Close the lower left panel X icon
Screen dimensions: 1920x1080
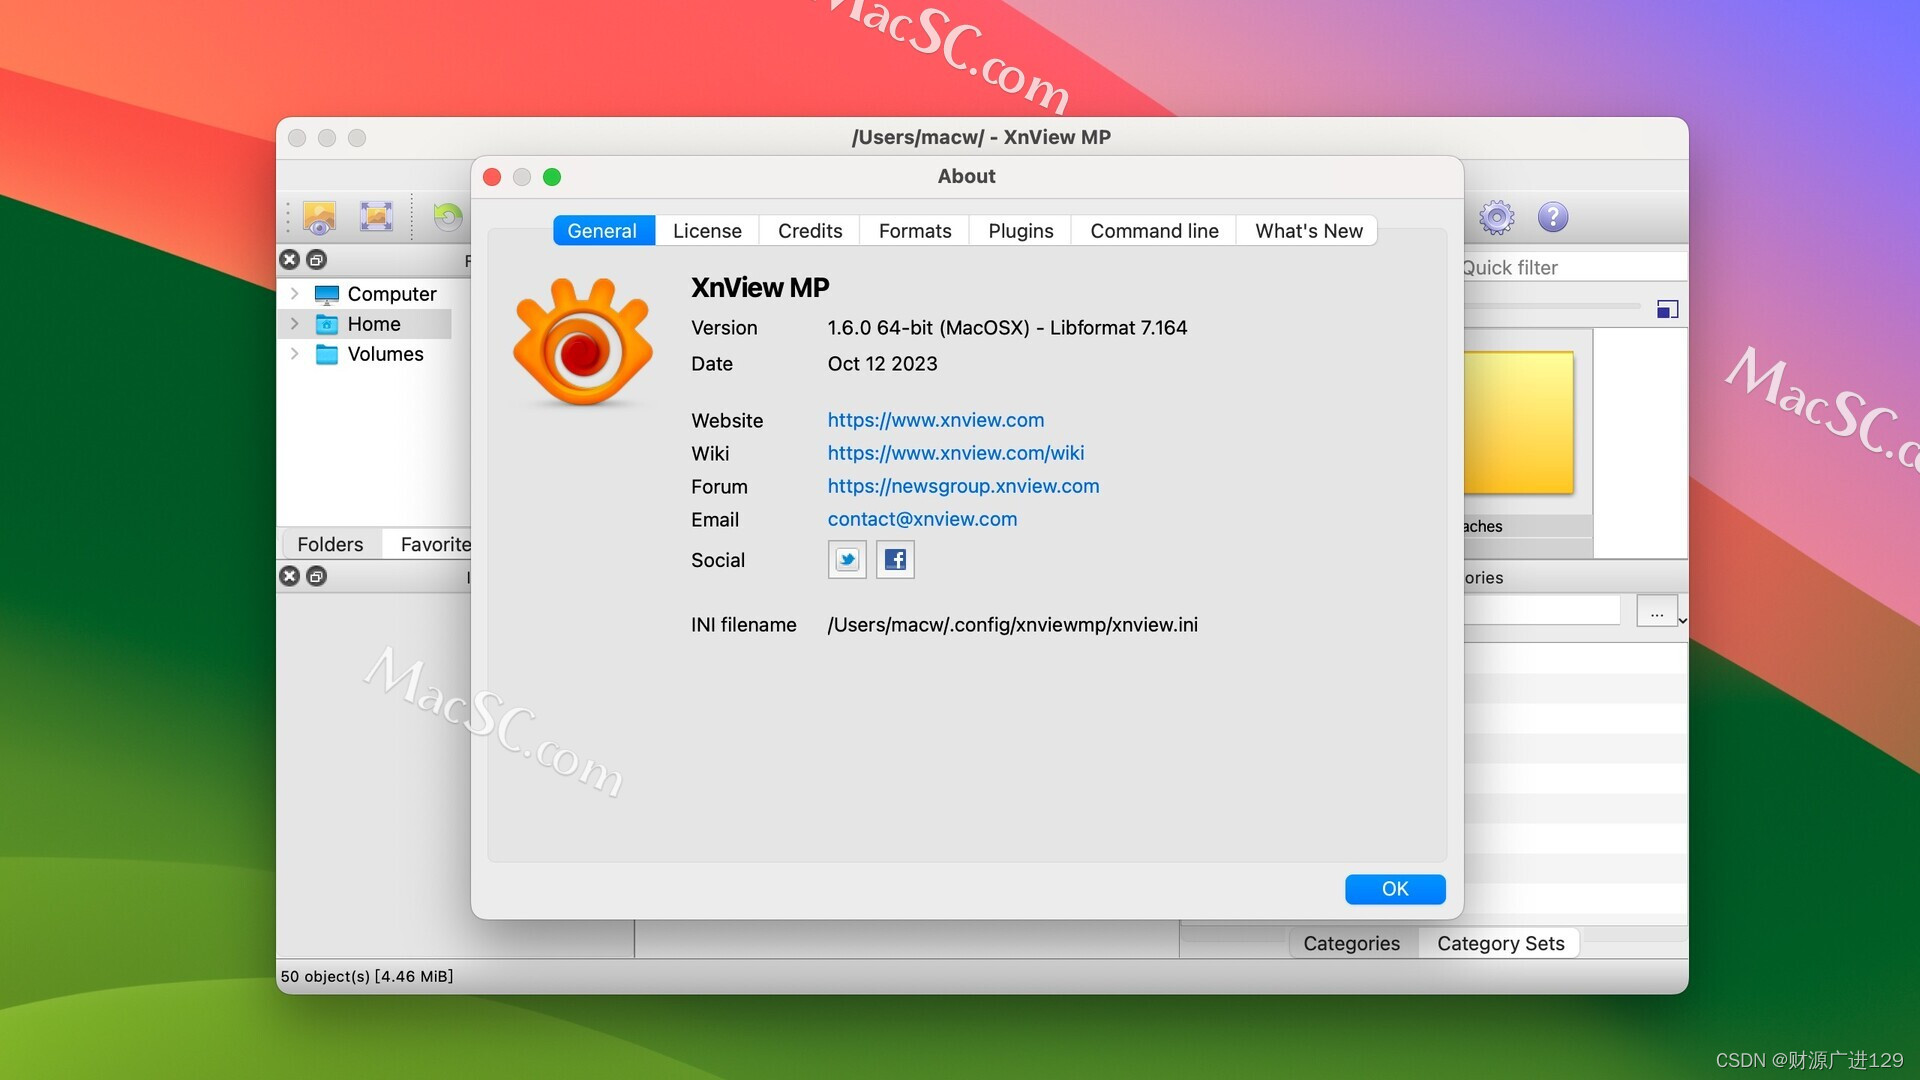[x=289, y=576]
